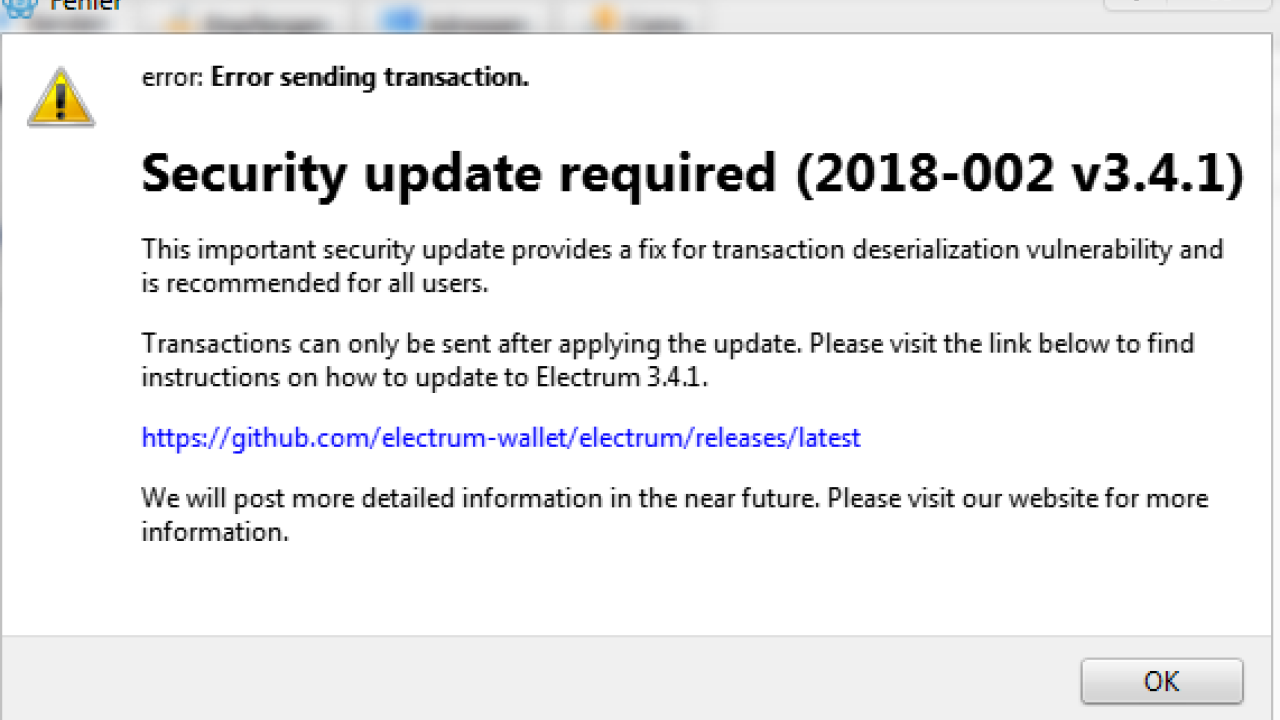The height and width of the screenshot is (720, 1280).
Task: Click the Electrum icon in title bar
Action: [x=18, y=6]
